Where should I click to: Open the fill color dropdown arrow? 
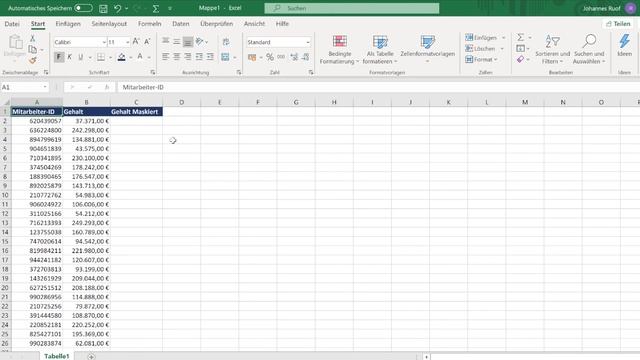point(131,58)
